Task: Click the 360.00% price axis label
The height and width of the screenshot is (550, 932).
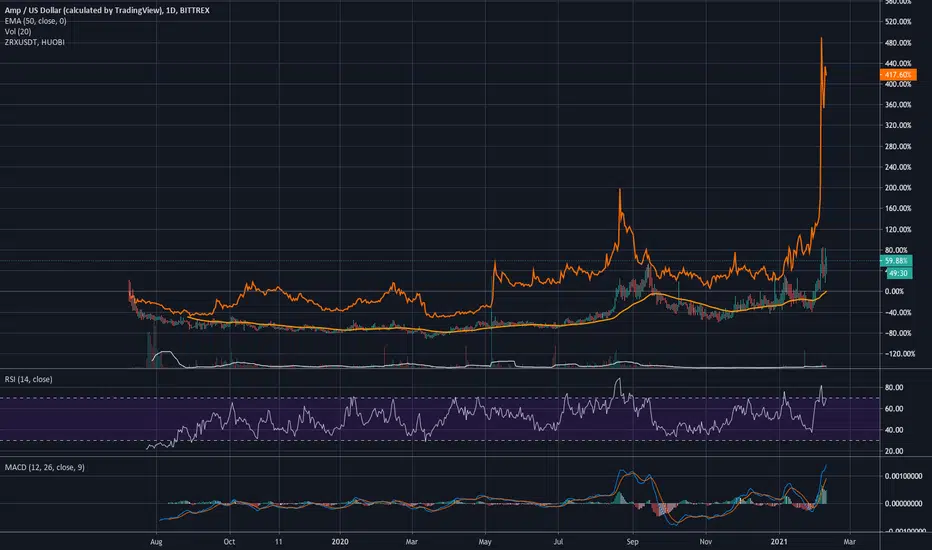Action: tap(898, 105)
